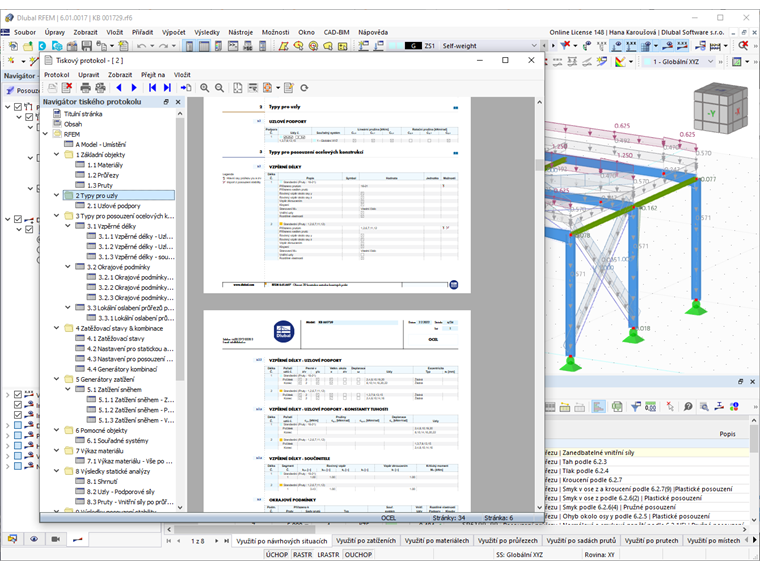Viewport: 760px width, 570px height.
Task: Click the new model icon in RFEM toolbar
Action: pyautogui.click(x=14, y=46)
